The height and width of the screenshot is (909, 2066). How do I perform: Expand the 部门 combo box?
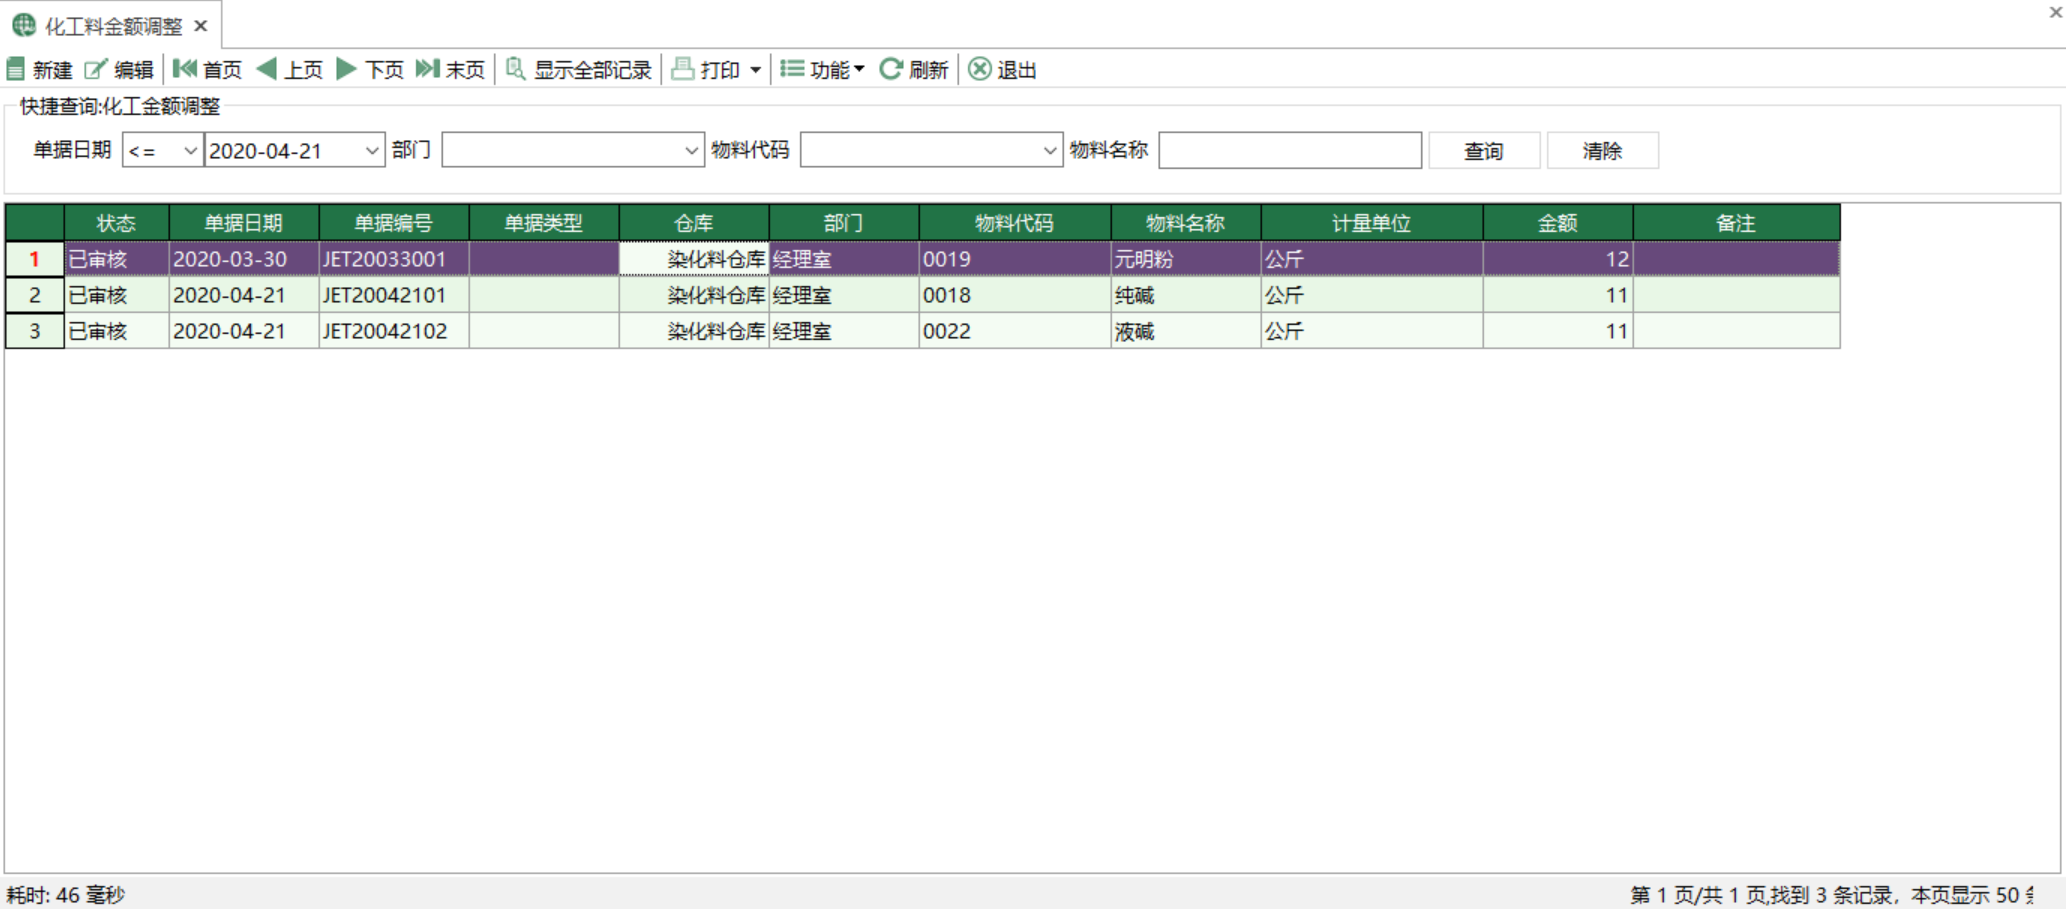690,150
